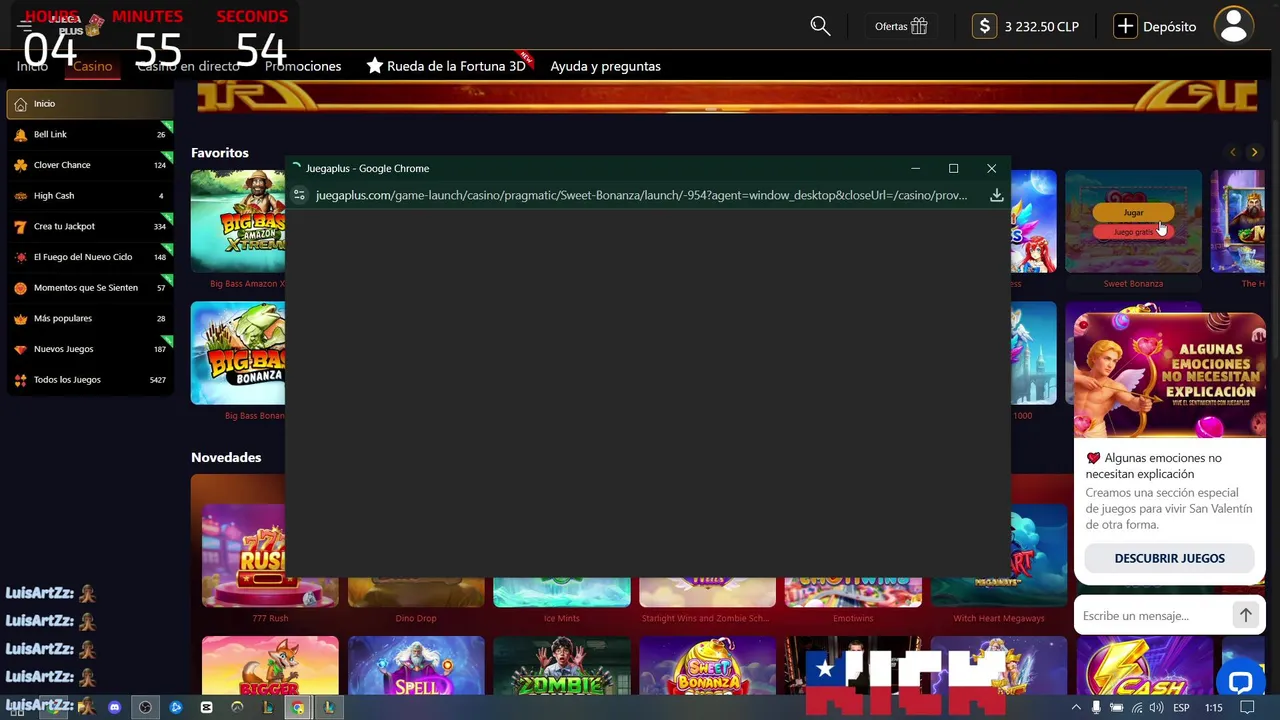Click the Más populares crown icon
The width and height of the screenshot is (1280, 720).
[x=20, y=318]
